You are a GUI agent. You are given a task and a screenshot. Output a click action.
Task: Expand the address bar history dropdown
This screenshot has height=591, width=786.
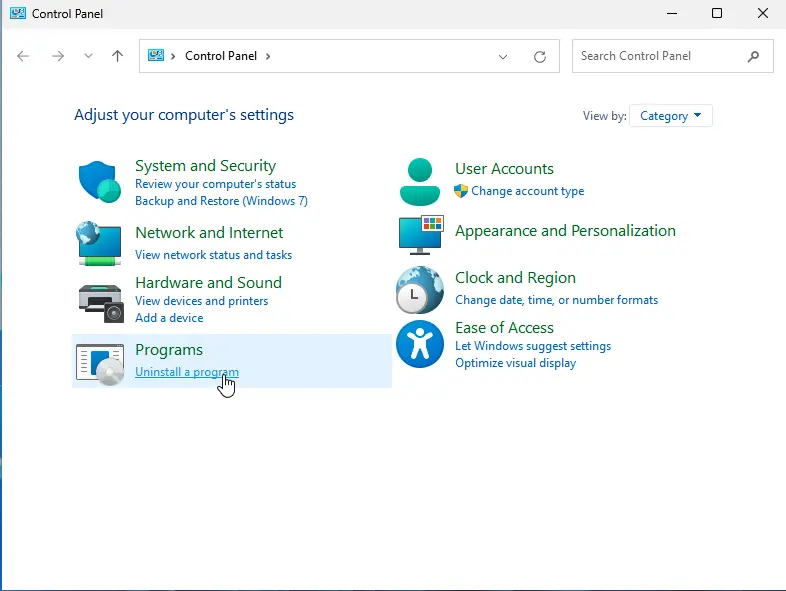click(x=503, y=57)
